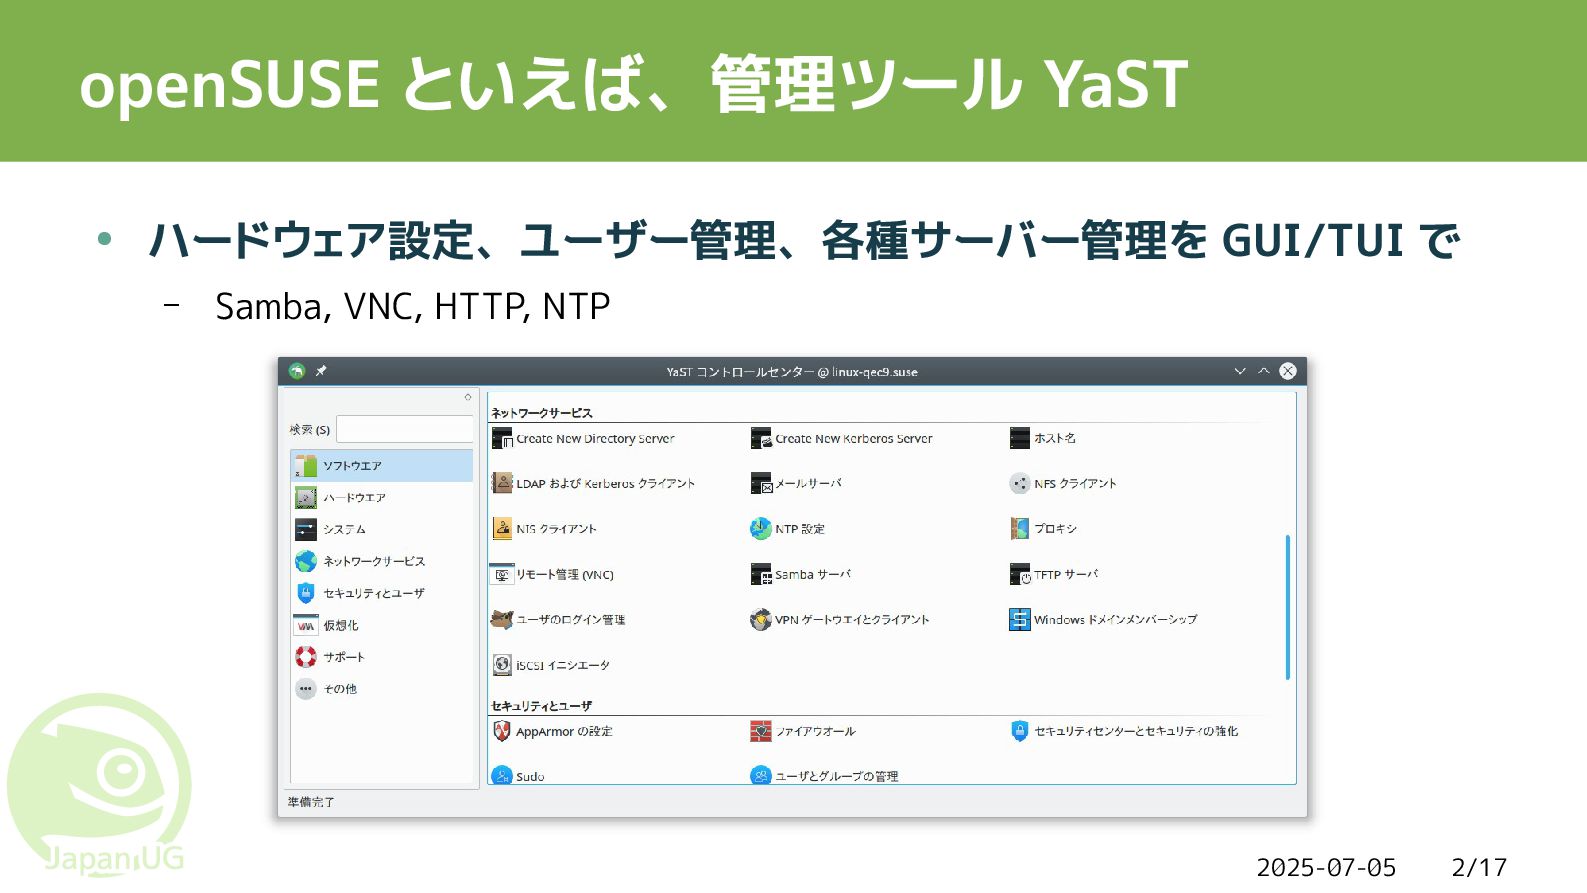Open the メールサーバ module icon
Screen dimensions: 1587x893
point(761,483)
